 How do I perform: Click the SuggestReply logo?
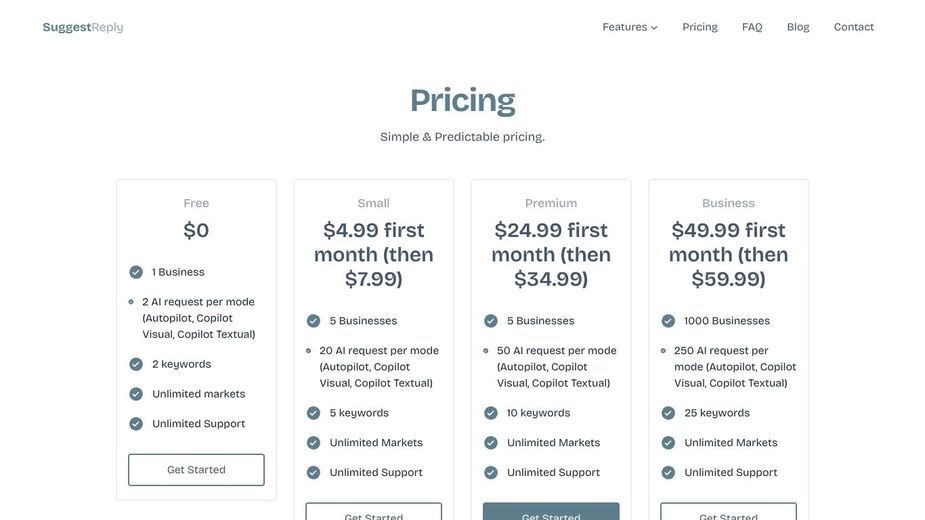tap(83, 27)
